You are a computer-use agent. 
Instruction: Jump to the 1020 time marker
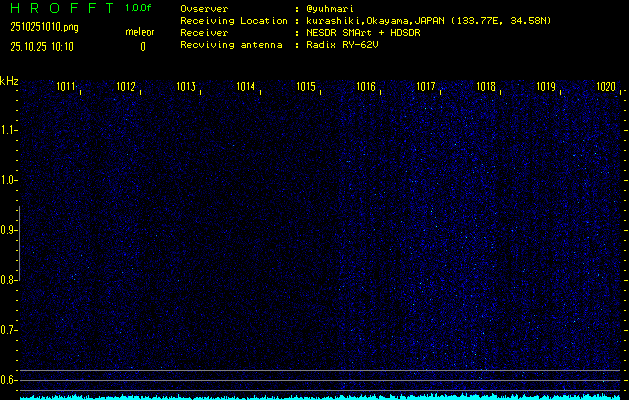coord(606,87)
